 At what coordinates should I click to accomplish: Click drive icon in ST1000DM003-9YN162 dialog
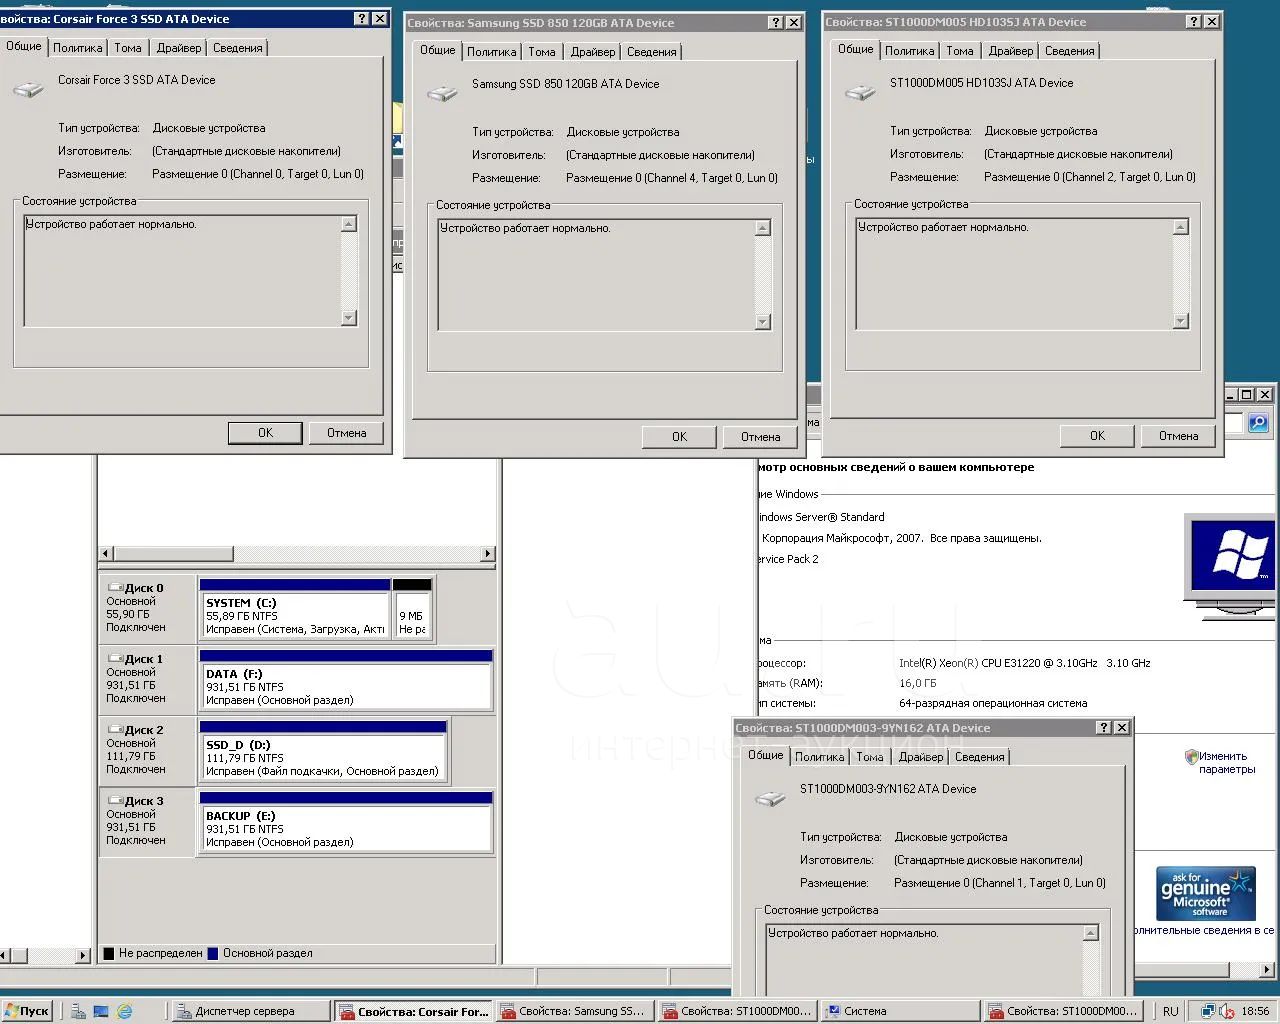tap(771, 798)
